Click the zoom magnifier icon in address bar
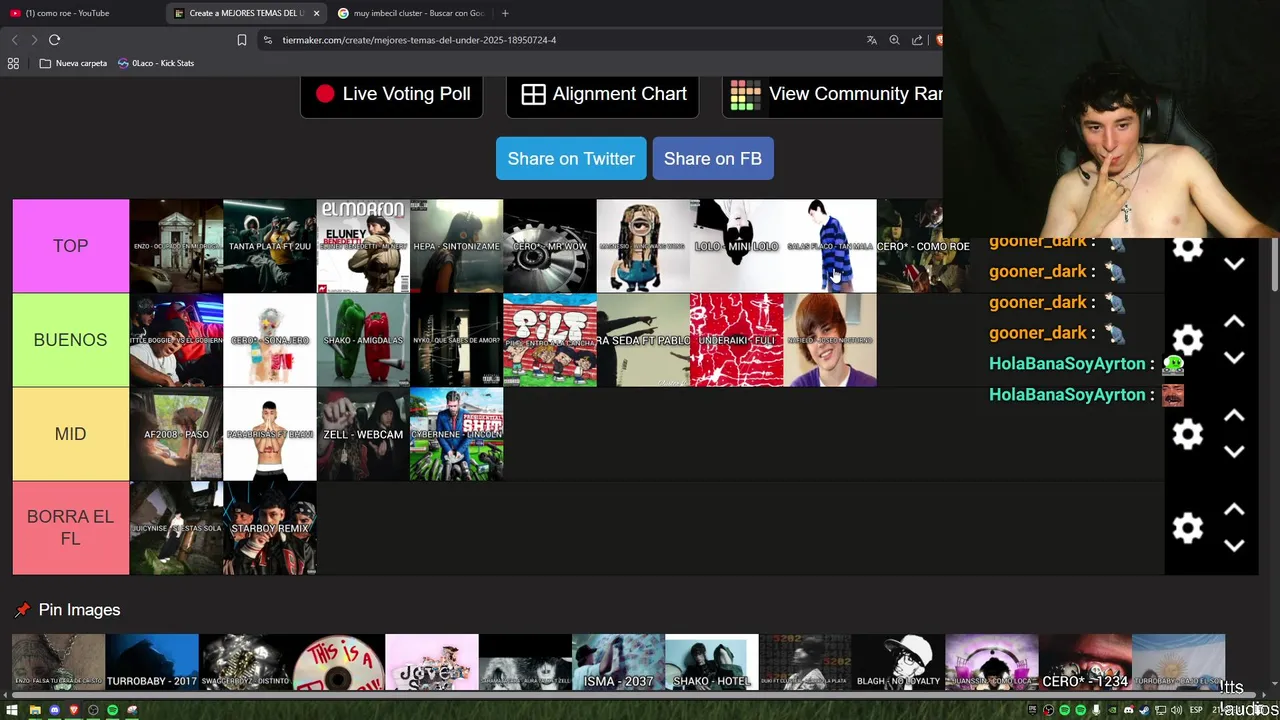This screenshot has height=720, width=1280. 894,40
